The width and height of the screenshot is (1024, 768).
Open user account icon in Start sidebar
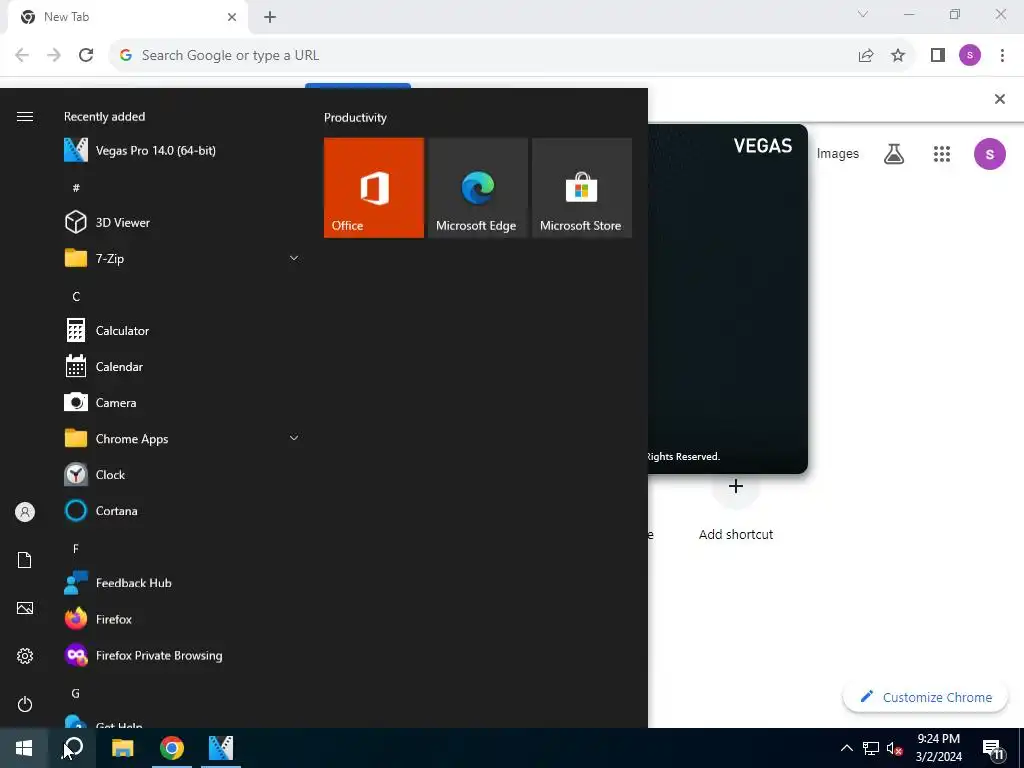(25, 512)
